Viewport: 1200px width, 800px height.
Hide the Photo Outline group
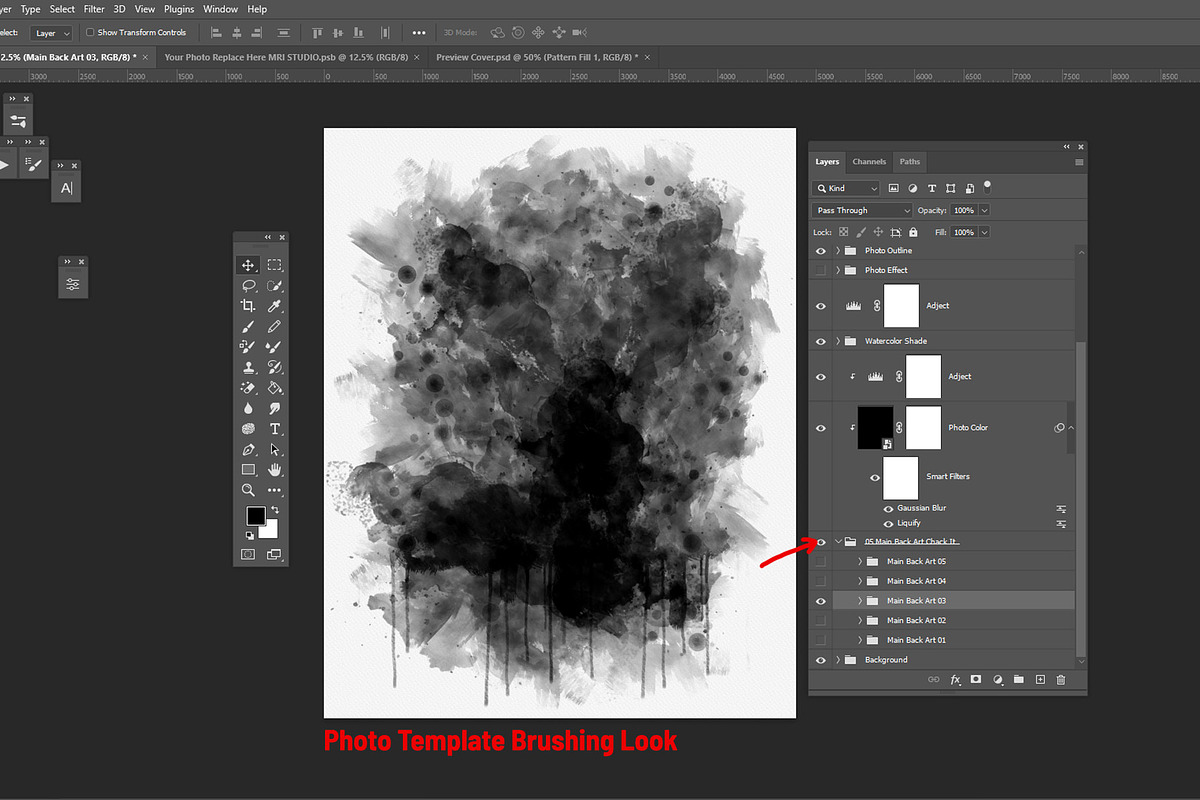pyautogui.click(x=821, y=251)
